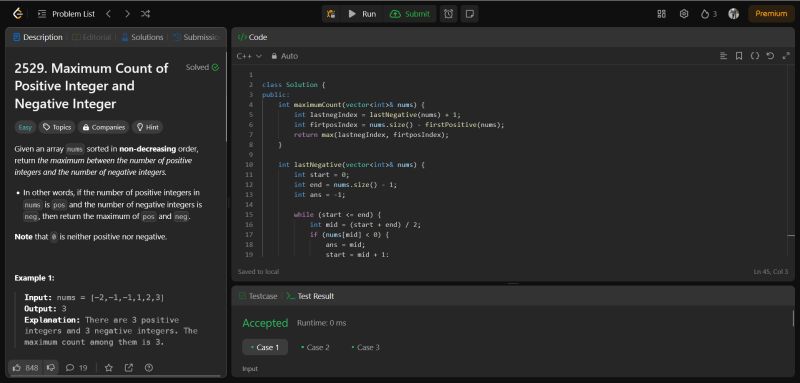This screenshot has height=383, width=800.
Task: Open the locked Companies tag
Action: pos(104,127)
